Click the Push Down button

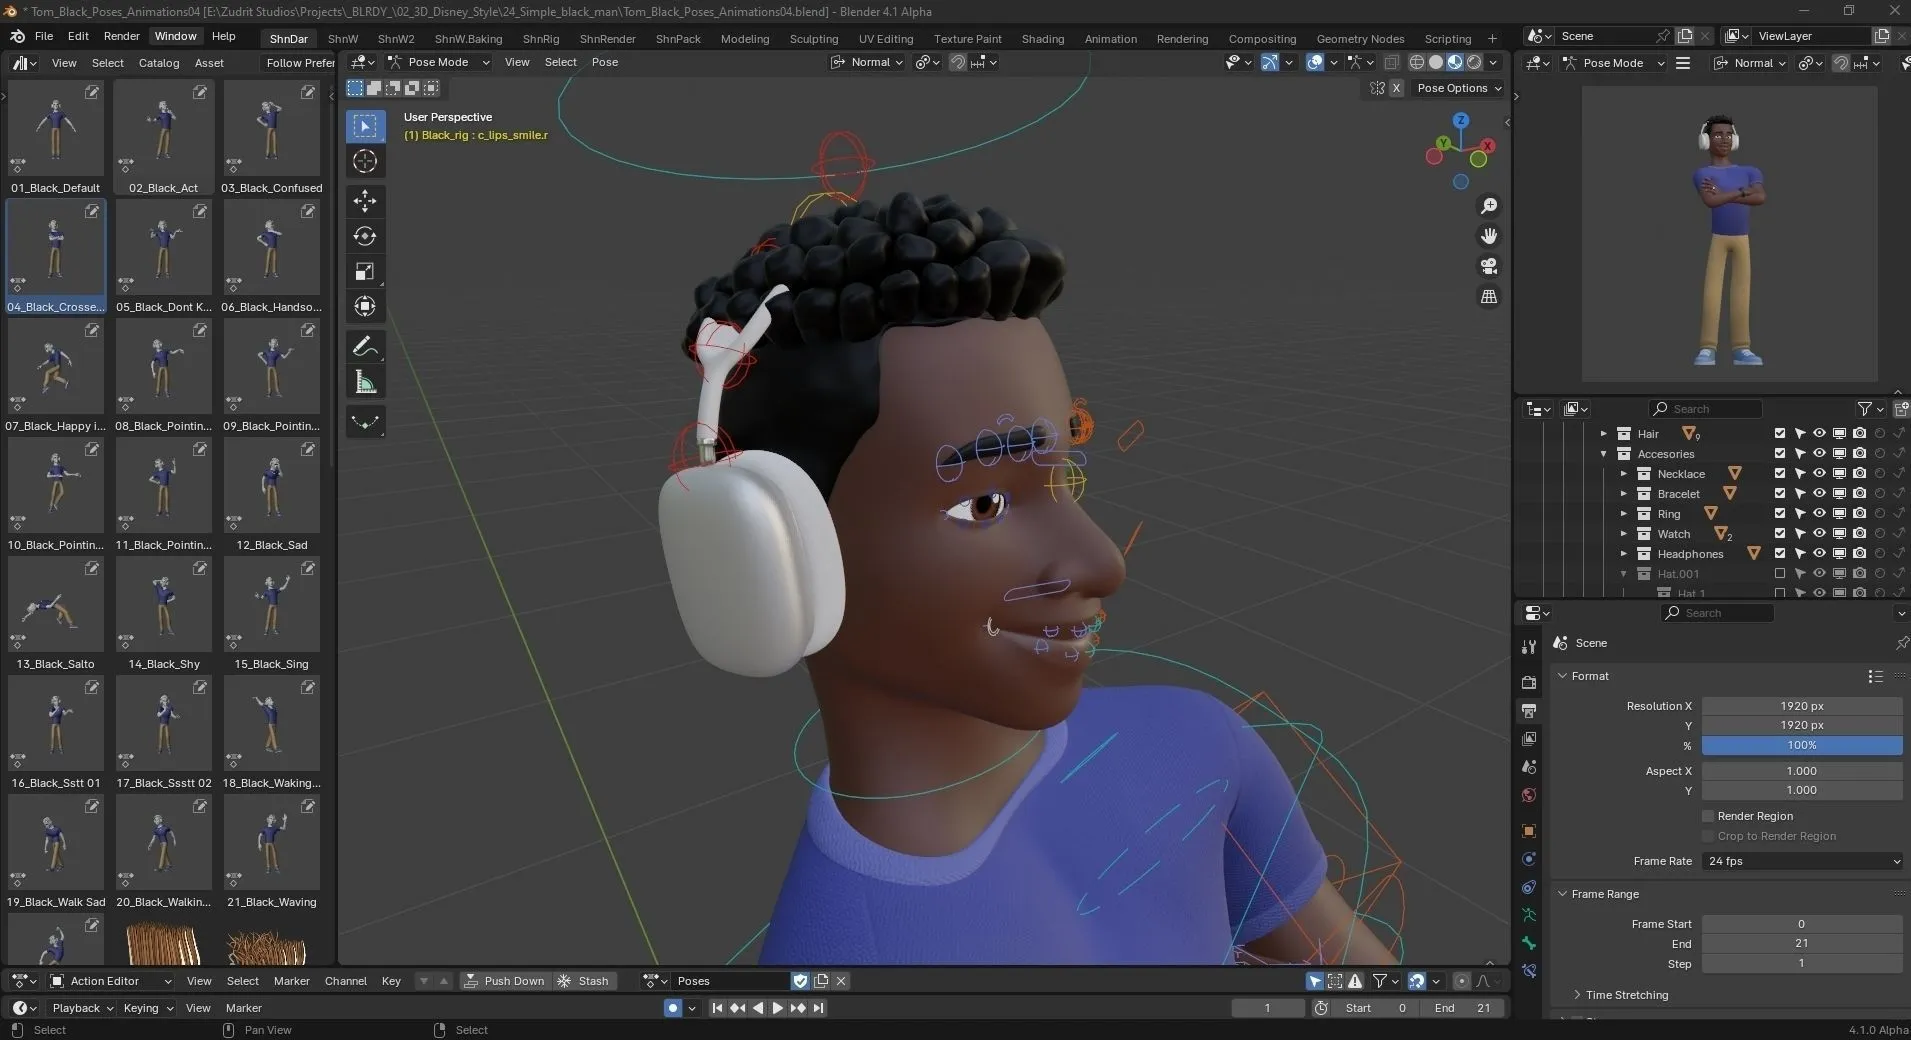[x=506, y=981]
